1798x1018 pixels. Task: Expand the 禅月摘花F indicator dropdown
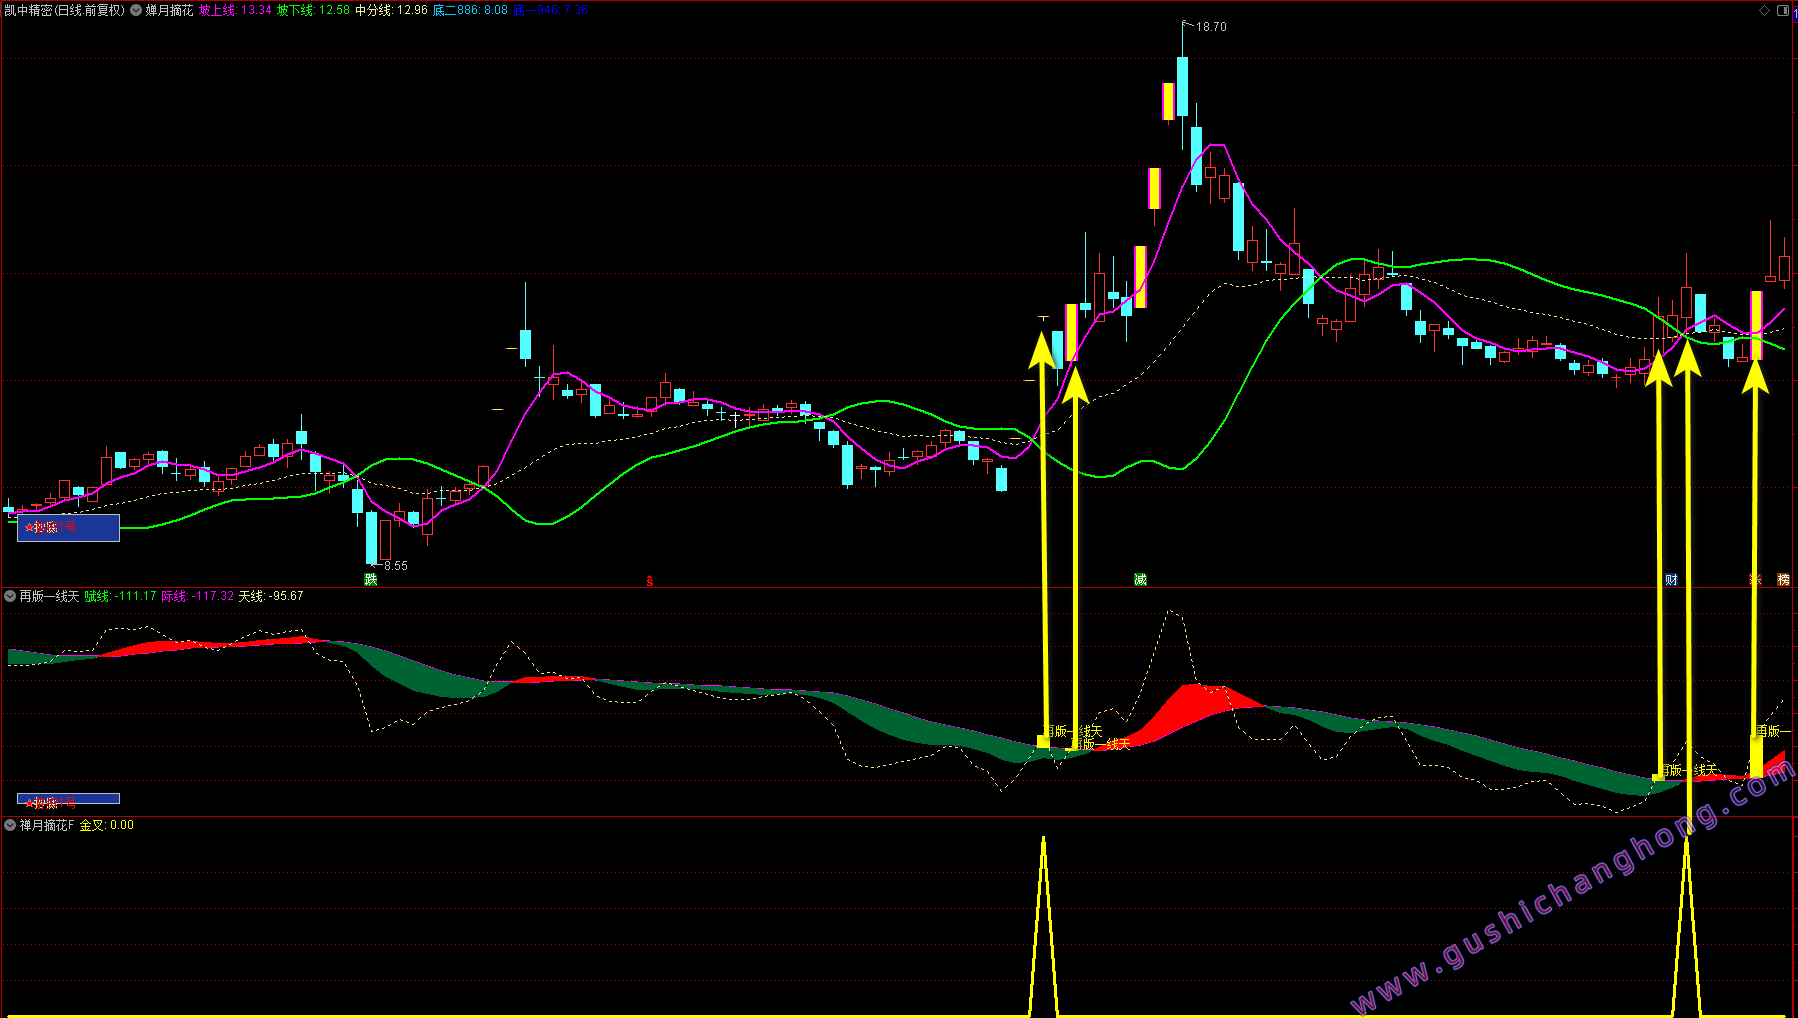coord(10,825)
